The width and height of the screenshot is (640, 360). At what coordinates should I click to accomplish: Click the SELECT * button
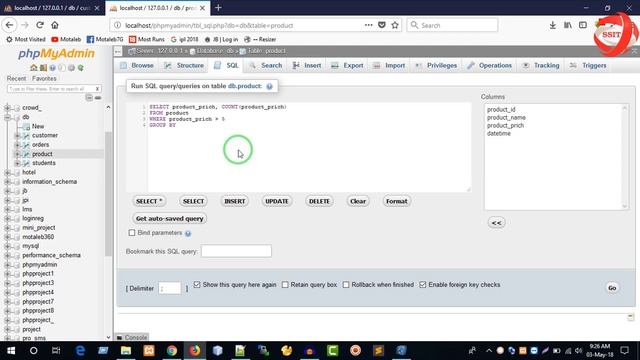click(x=149, y=201)
